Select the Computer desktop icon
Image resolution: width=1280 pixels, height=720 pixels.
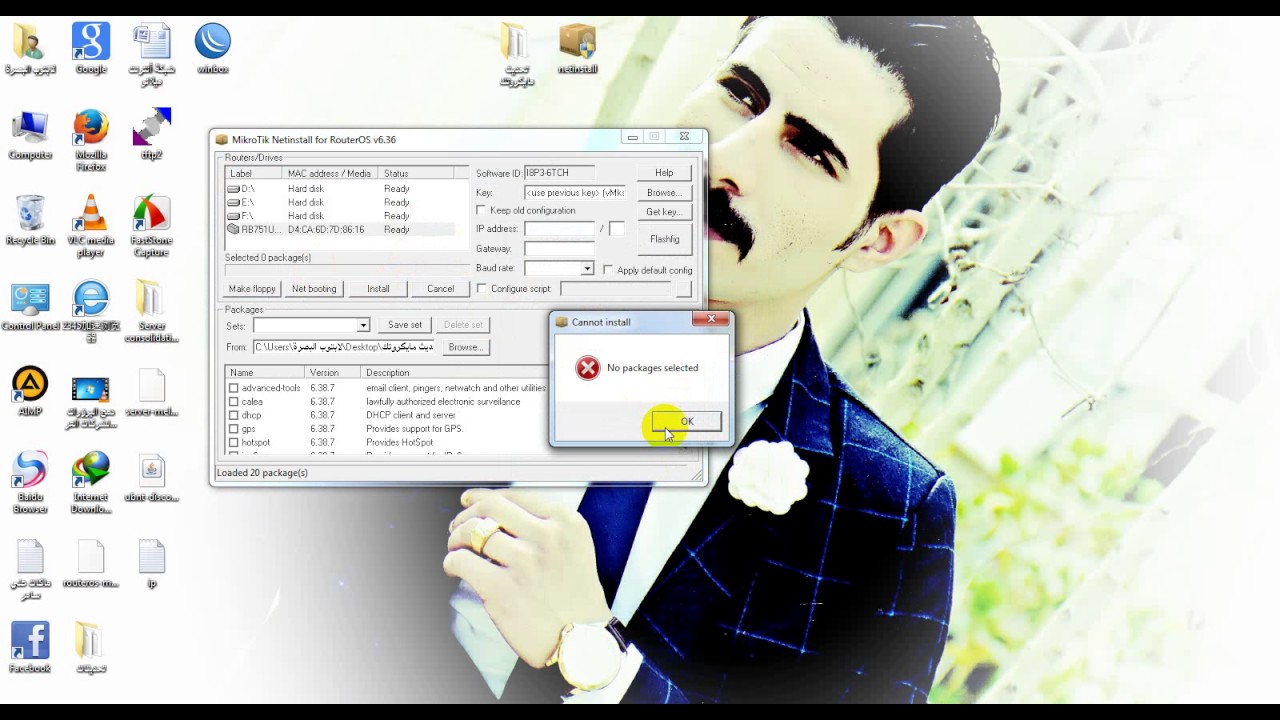[30, 136]
